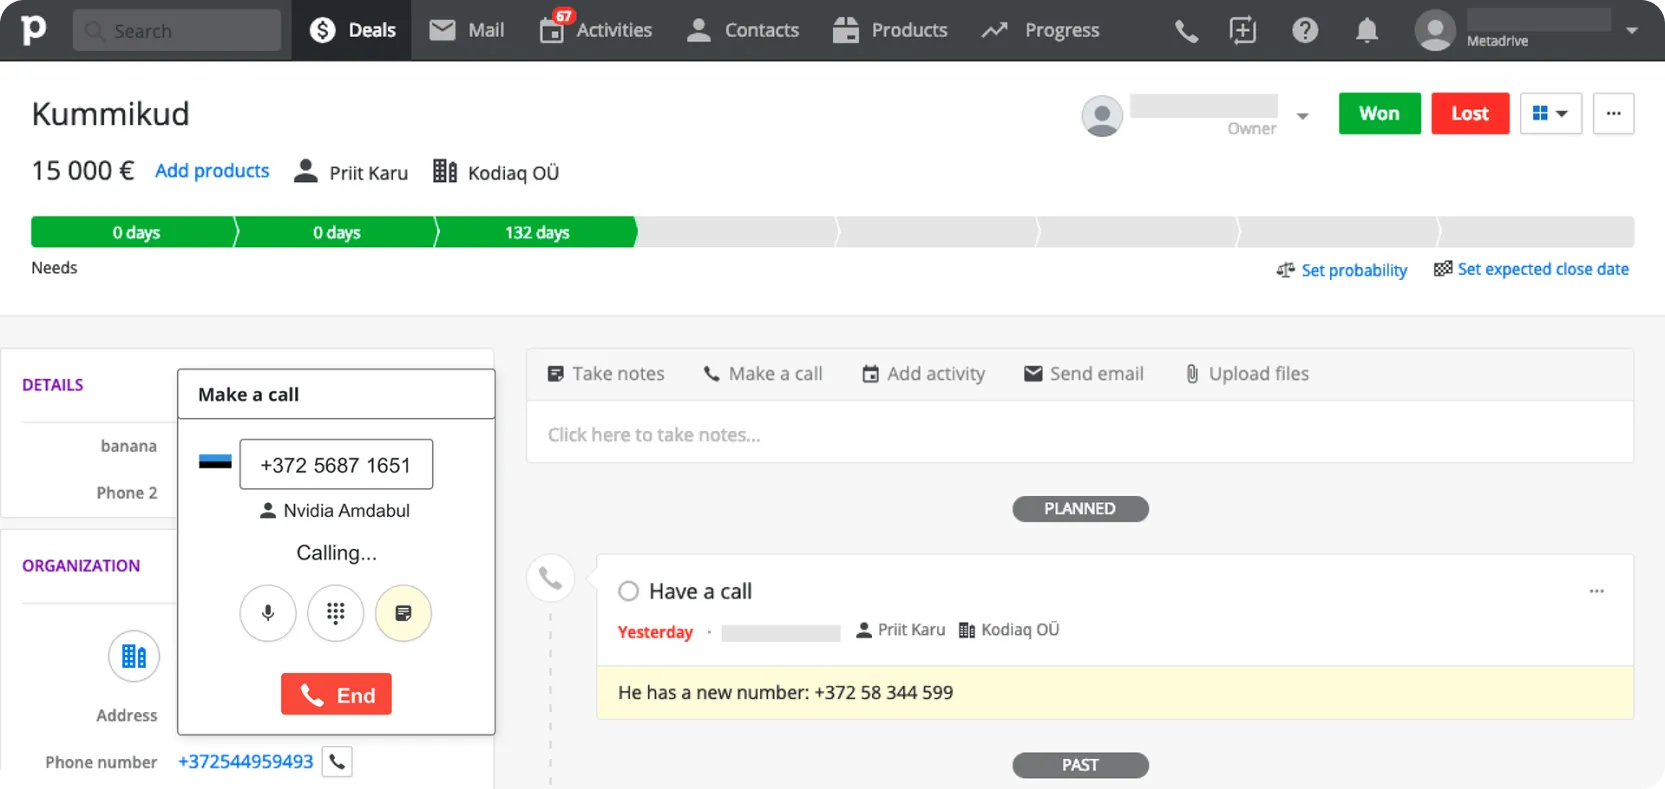The width and height of the screenshot is (1665, 789).
Task: Open the phone caller icon in top bar
Action: pyautogui.click(x=1186, y=31)
